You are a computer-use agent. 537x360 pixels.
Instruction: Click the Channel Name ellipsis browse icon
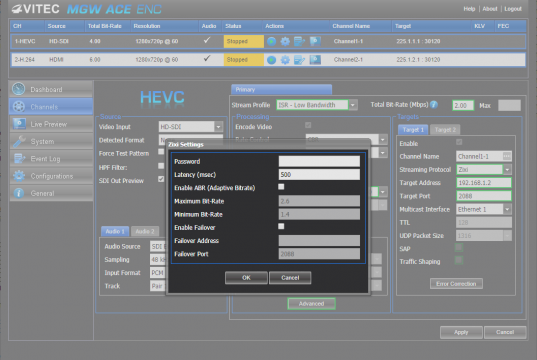(x=507, y=156)
